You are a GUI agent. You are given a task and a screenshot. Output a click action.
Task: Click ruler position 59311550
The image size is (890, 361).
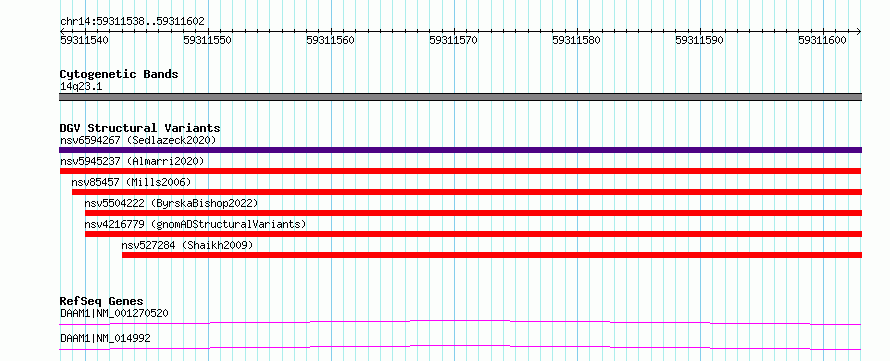tap(207, 40)
